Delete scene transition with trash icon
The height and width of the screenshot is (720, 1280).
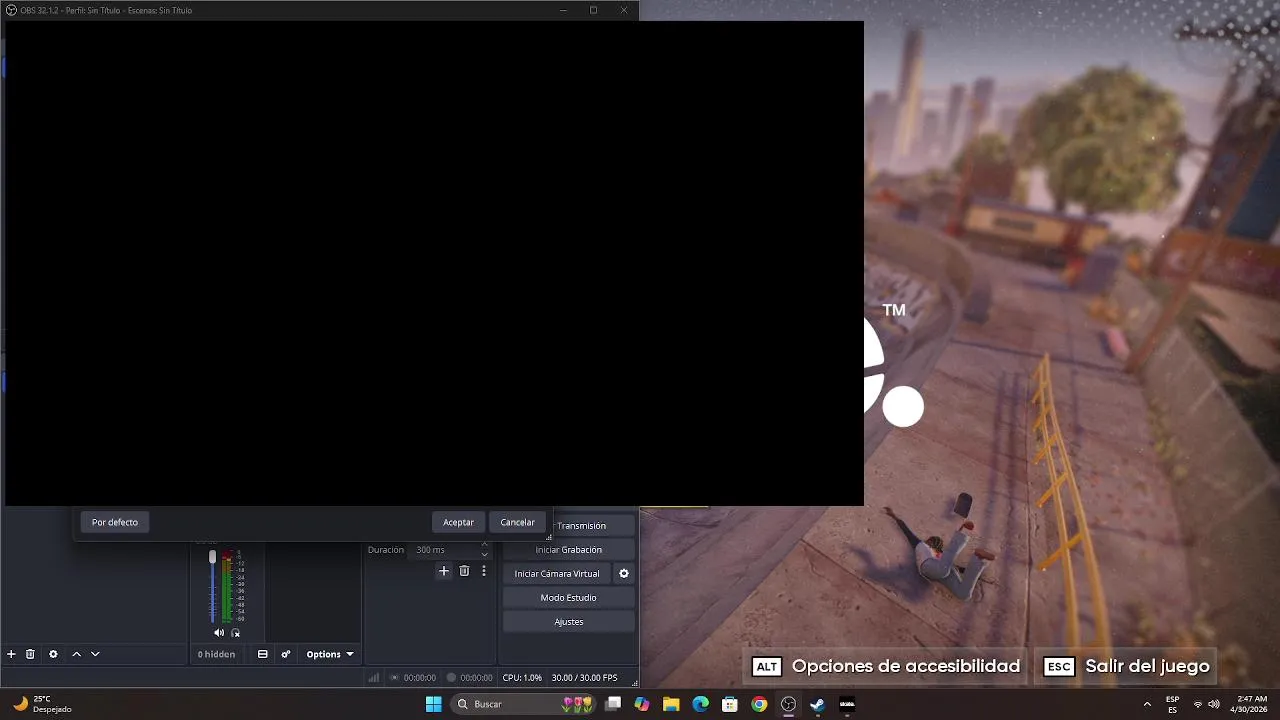(464, 571)
